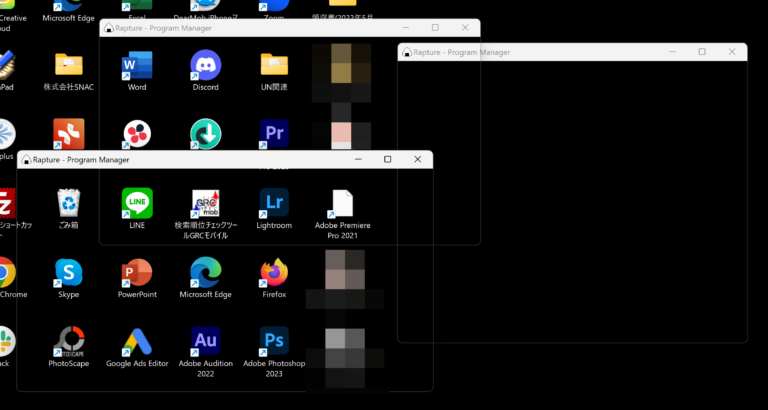Image resolution: width=768 pixels, height=410 pixels.
Task: Click the green download-arrow app icon
Action: [206, 134]
